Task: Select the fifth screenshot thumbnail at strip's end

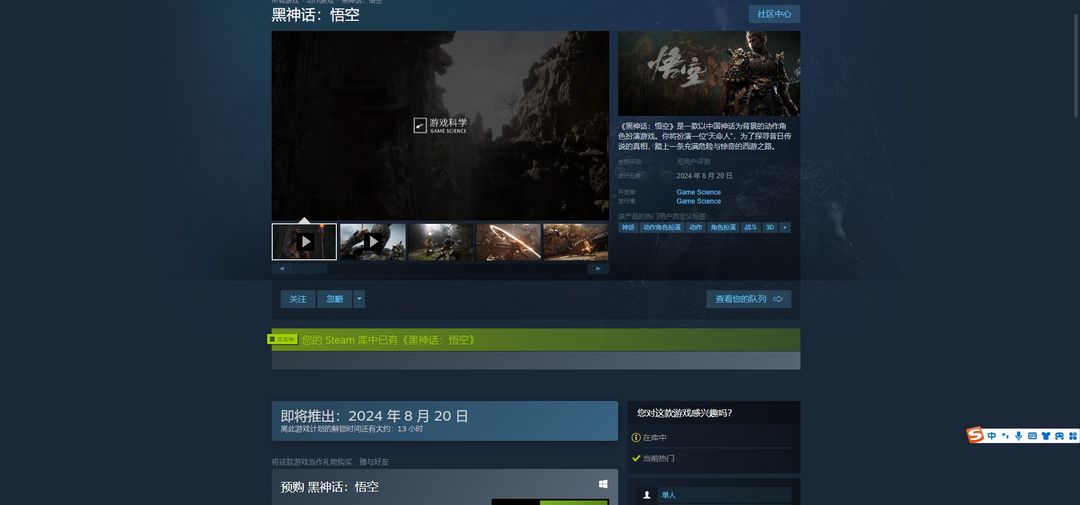Action: [576, 241]
